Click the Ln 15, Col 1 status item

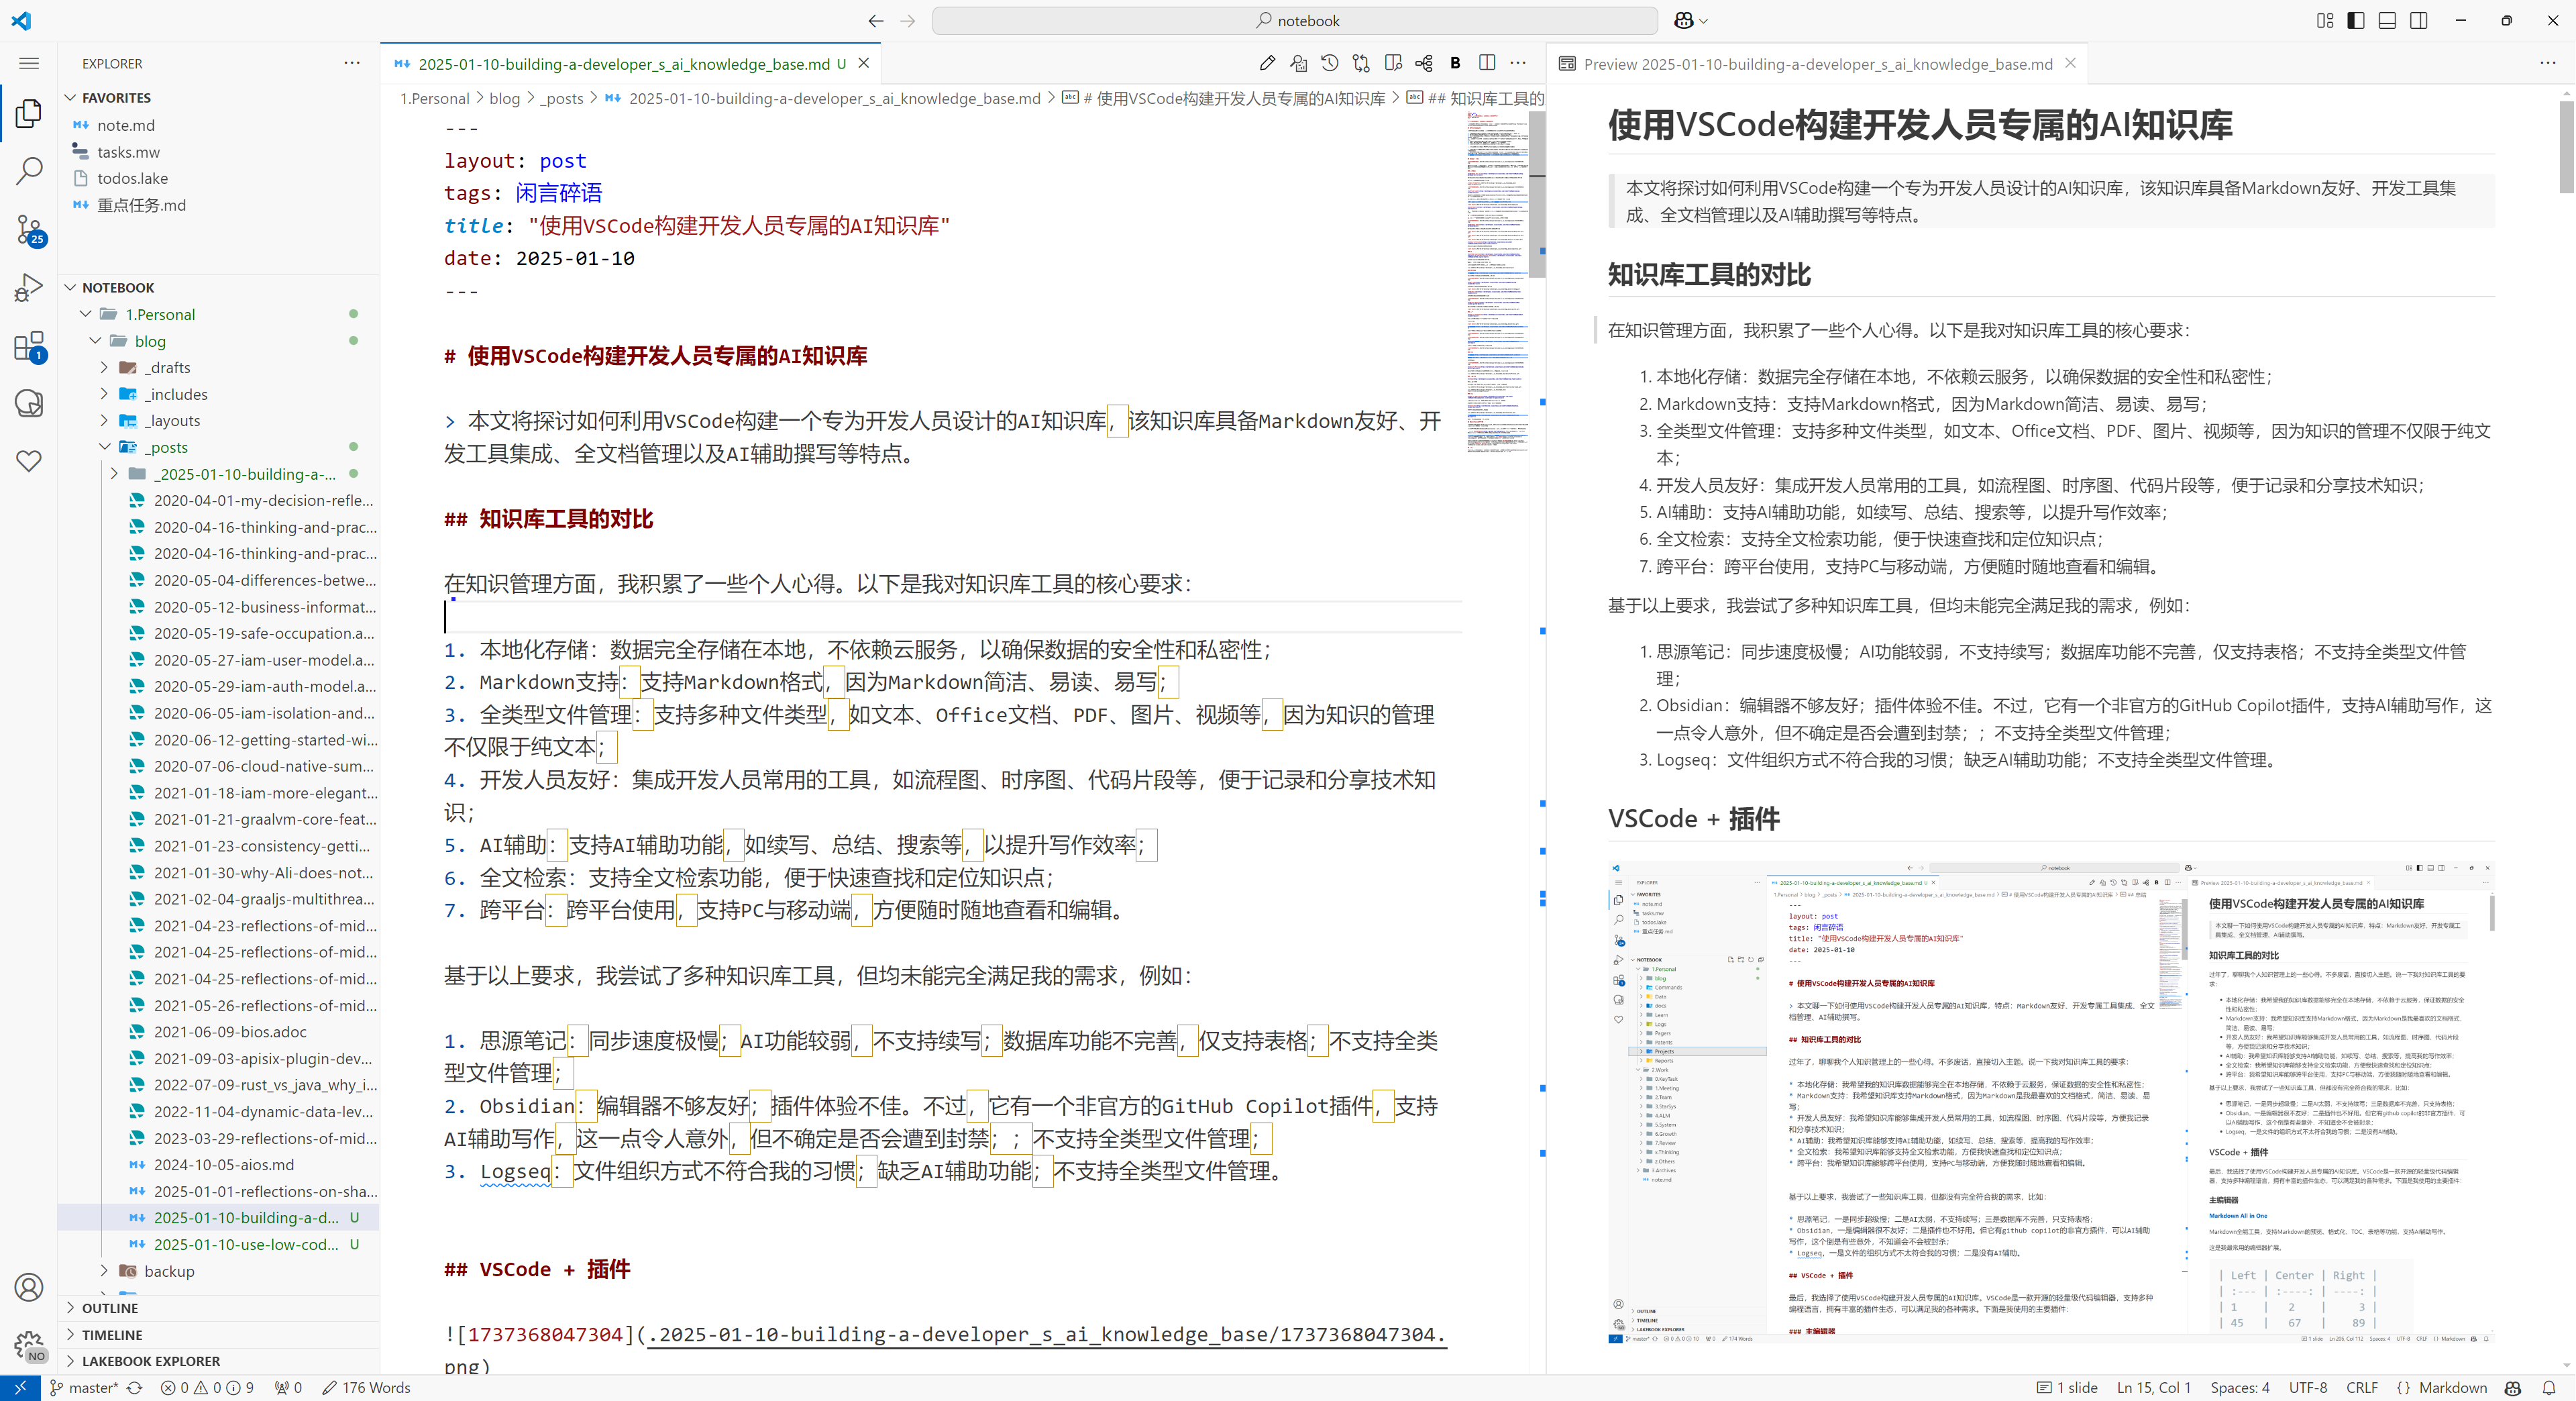[x=2154, y=1388]
